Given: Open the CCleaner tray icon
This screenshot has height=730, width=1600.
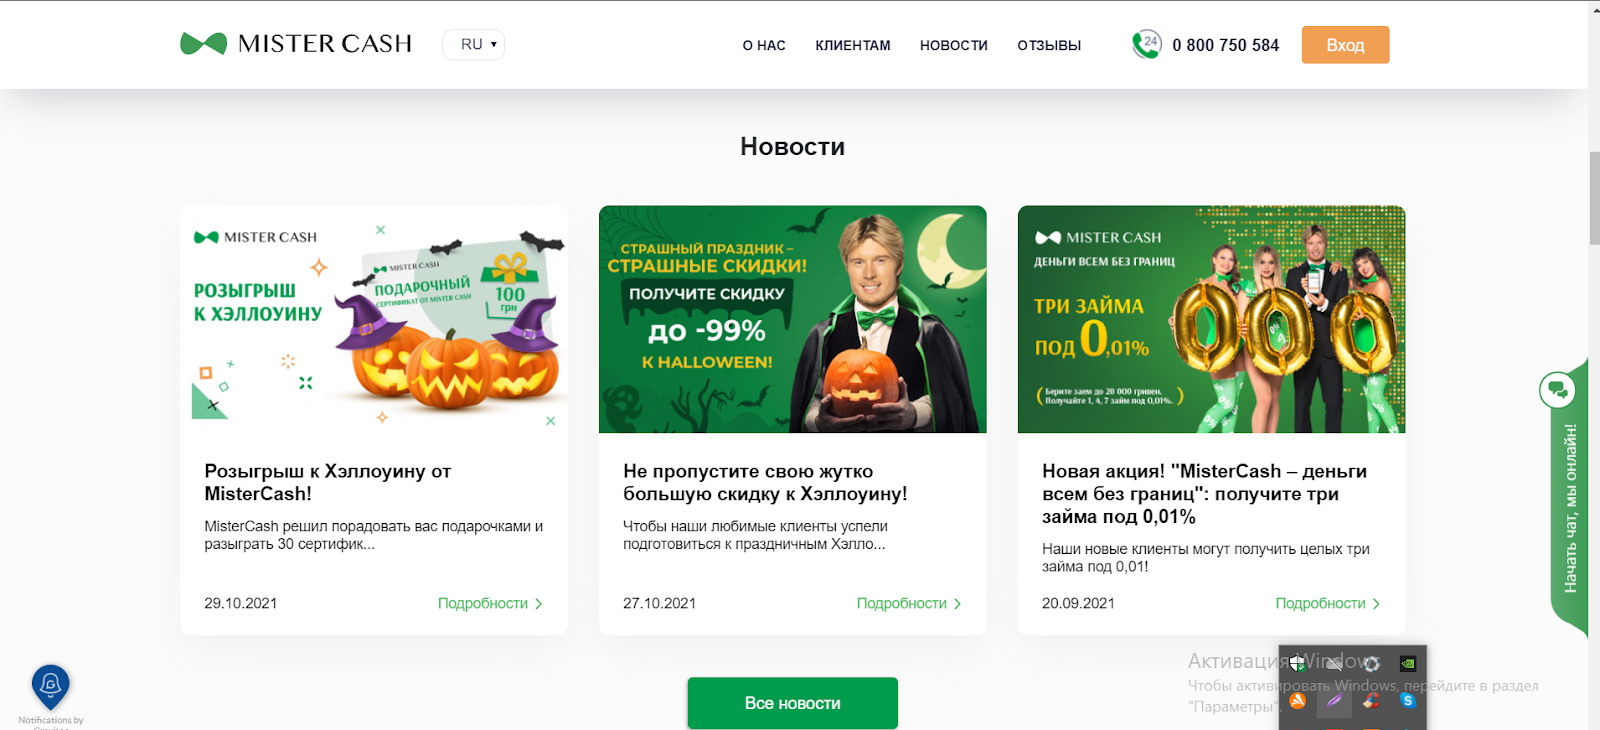Looking at the screenshot, I should click(1371, 700).
